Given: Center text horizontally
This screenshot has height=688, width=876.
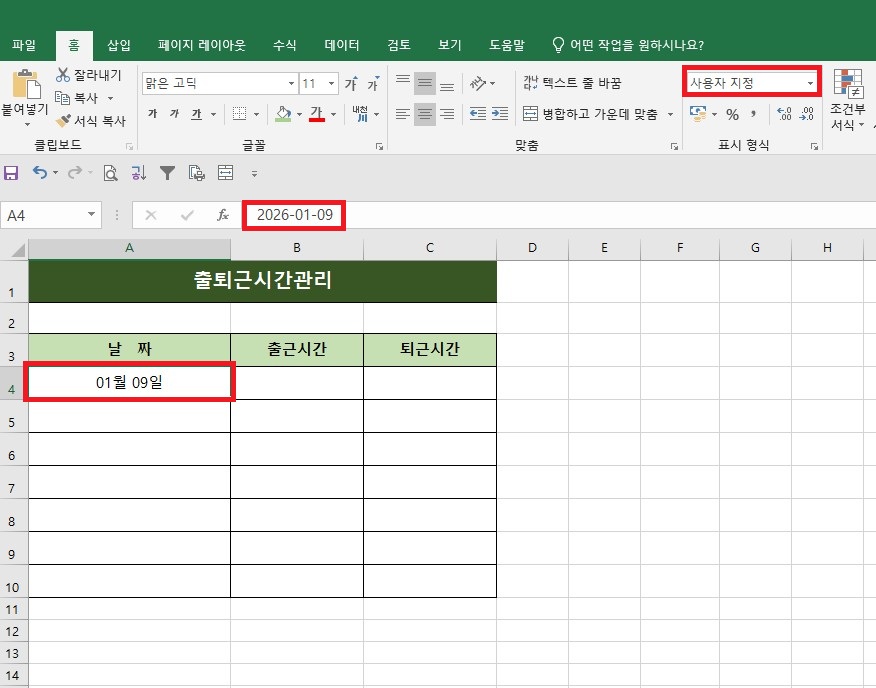Looking at the screenshot, I should pyautogui.click(x=425, y=114).
